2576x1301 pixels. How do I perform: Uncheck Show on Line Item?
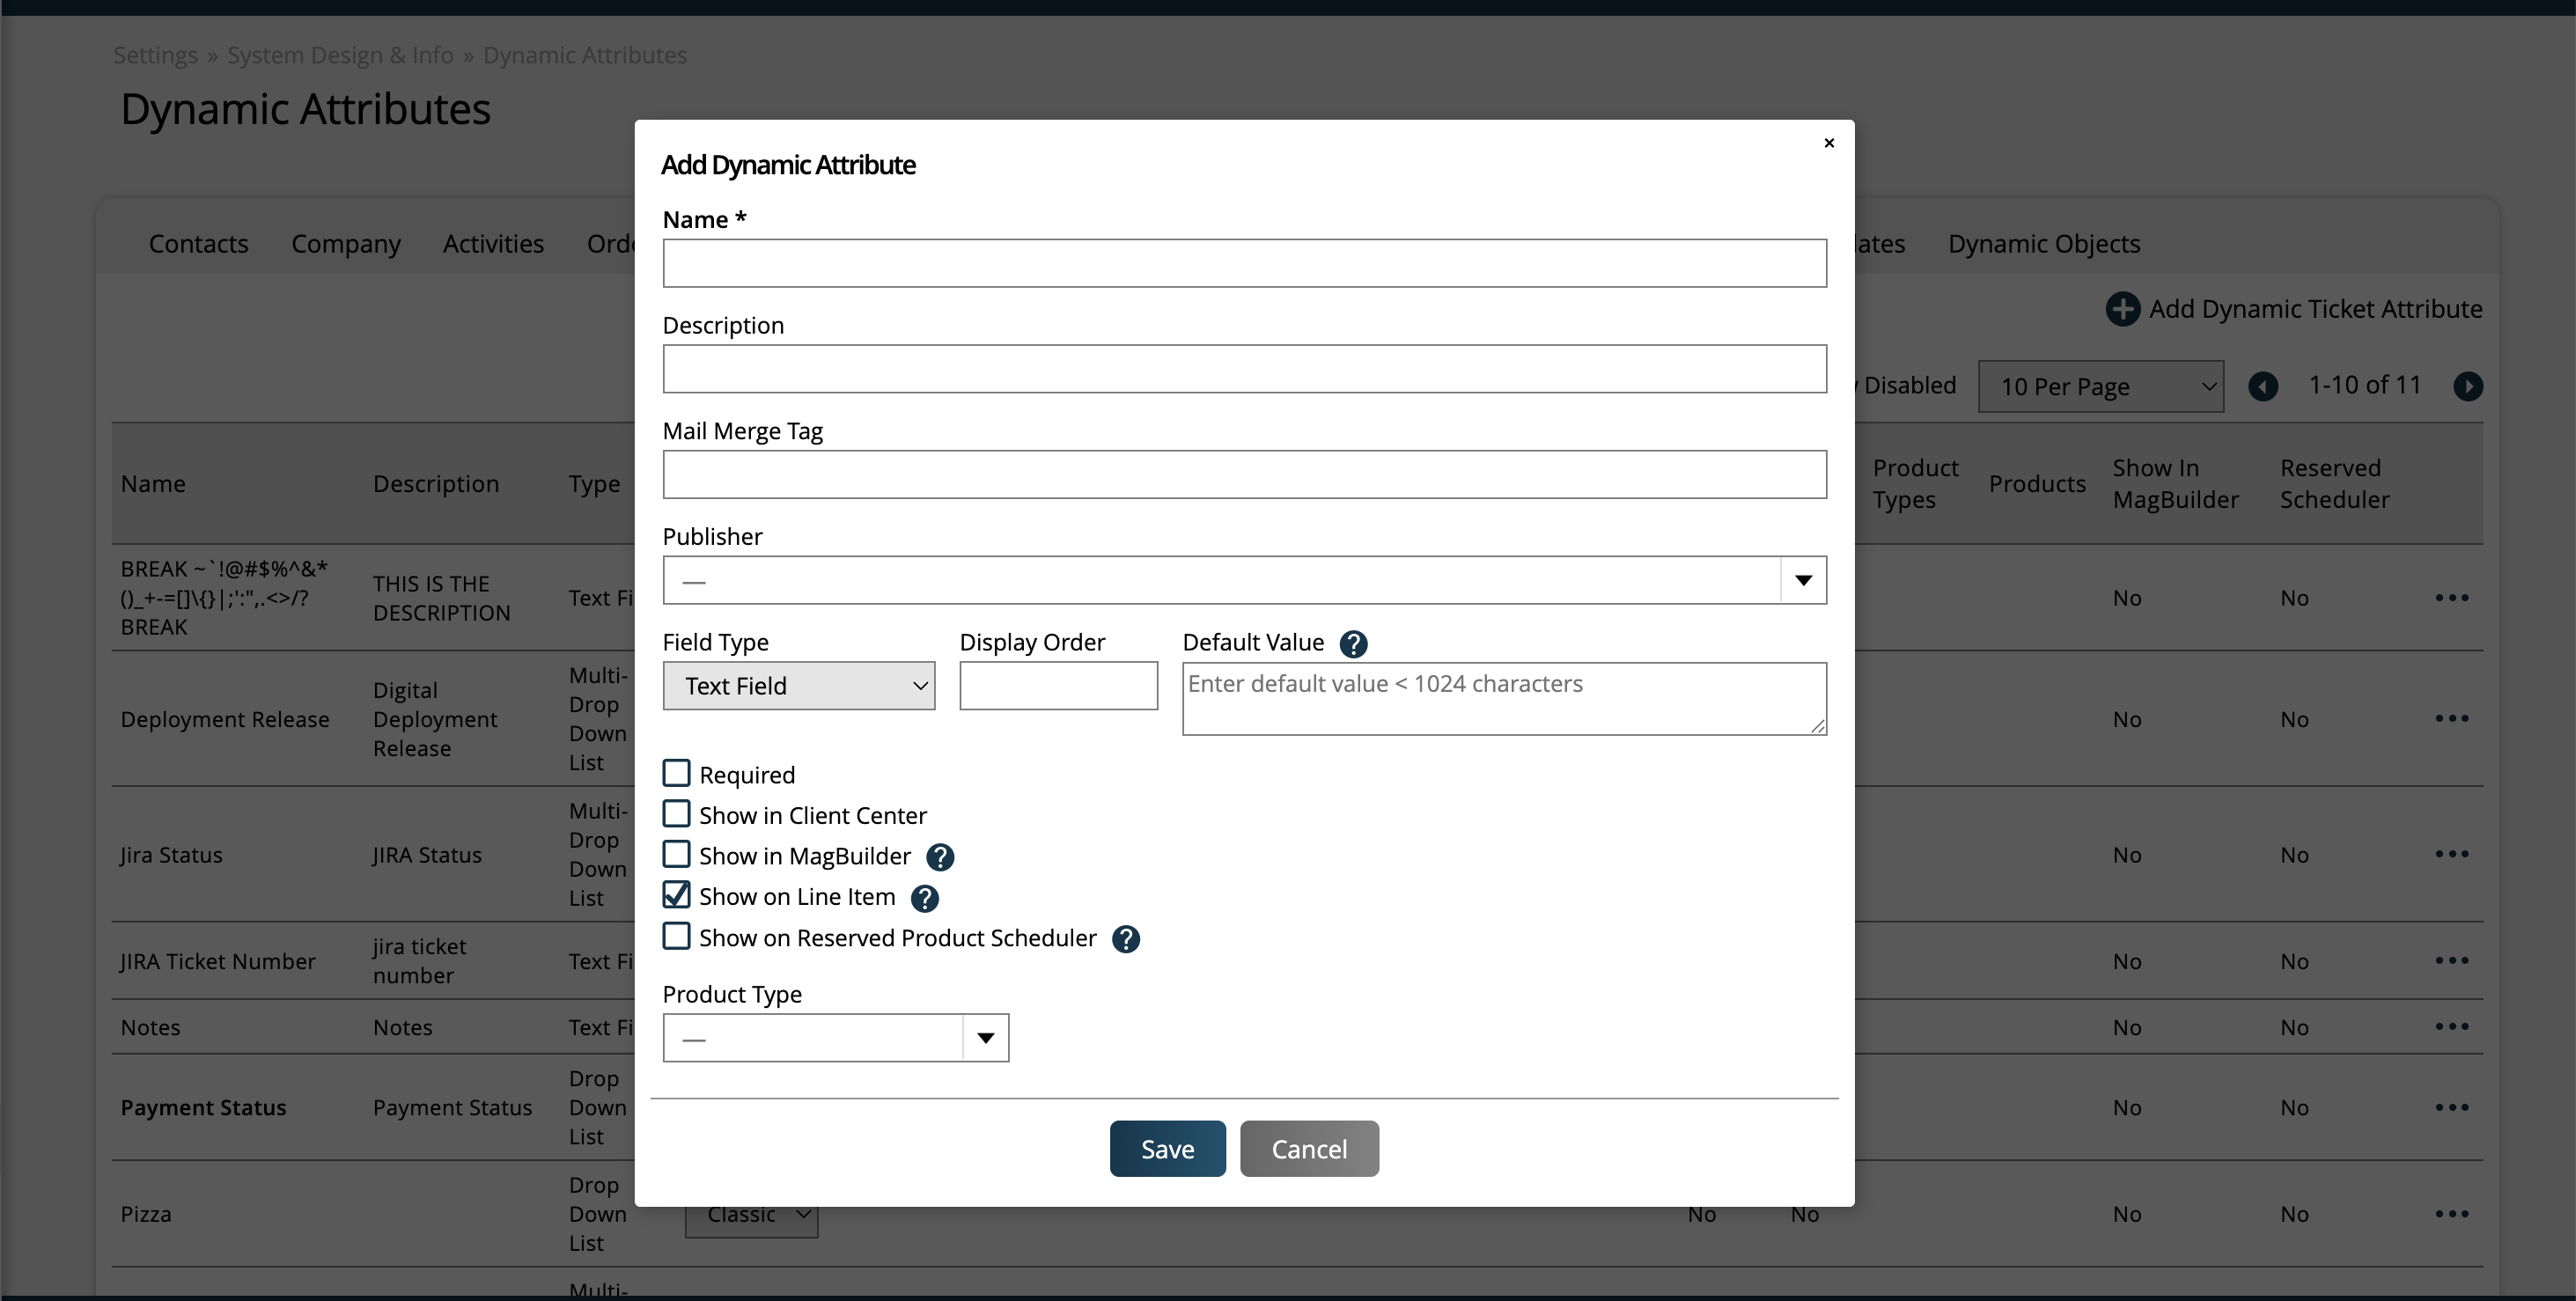point(677,895)
